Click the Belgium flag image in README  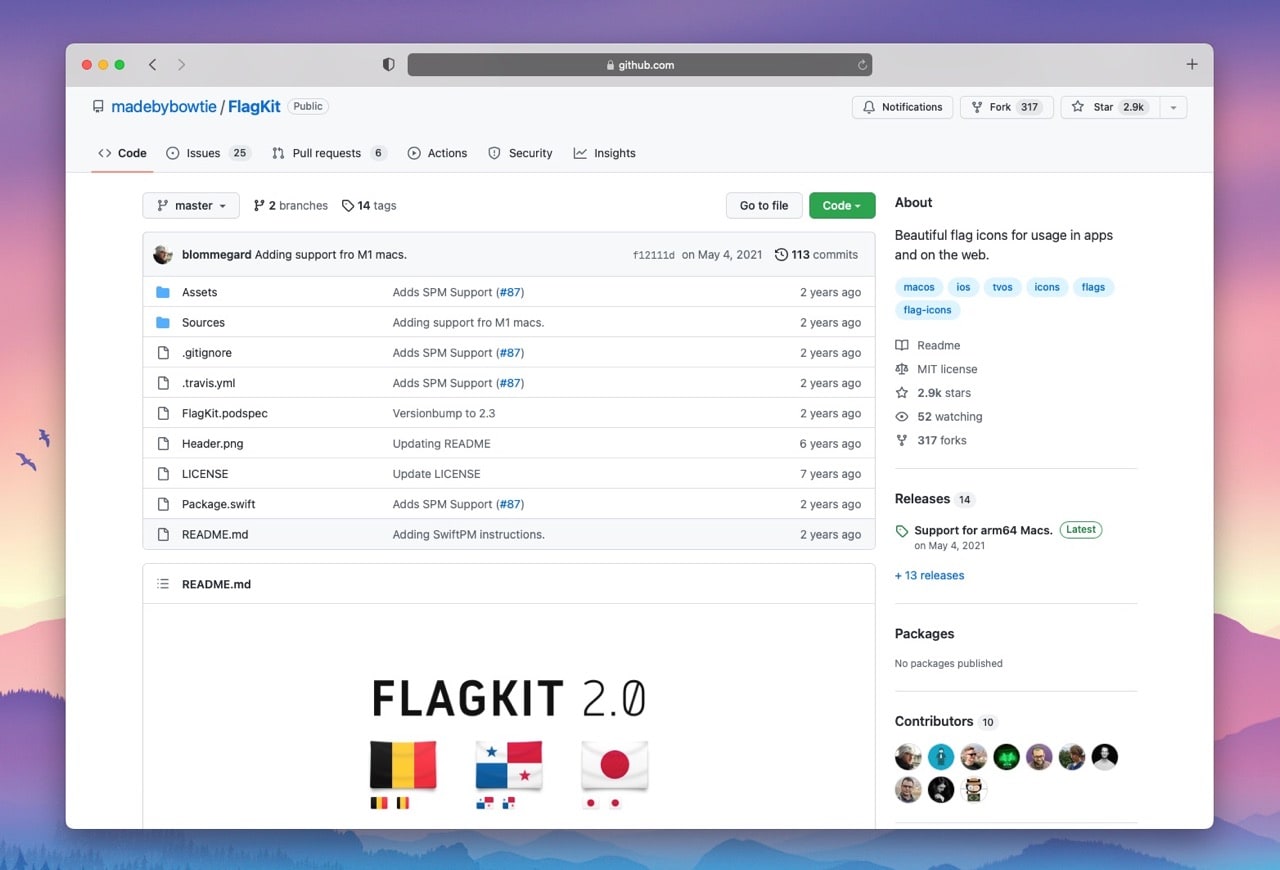coord(403,764)
